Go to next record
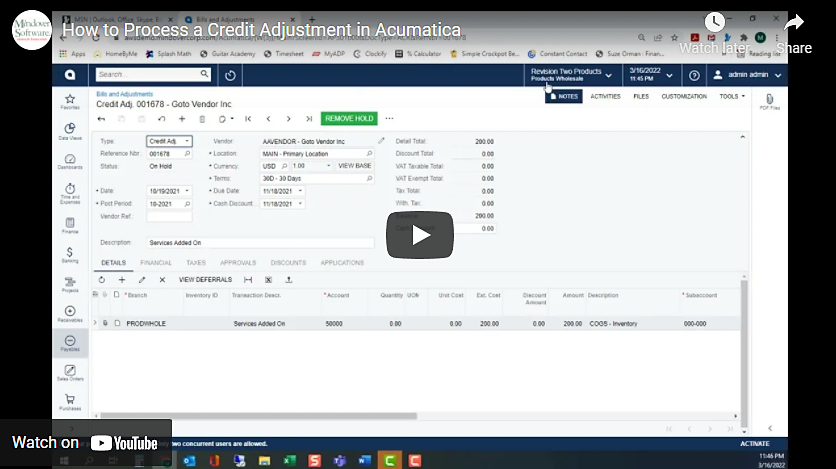 click(288, 119)
